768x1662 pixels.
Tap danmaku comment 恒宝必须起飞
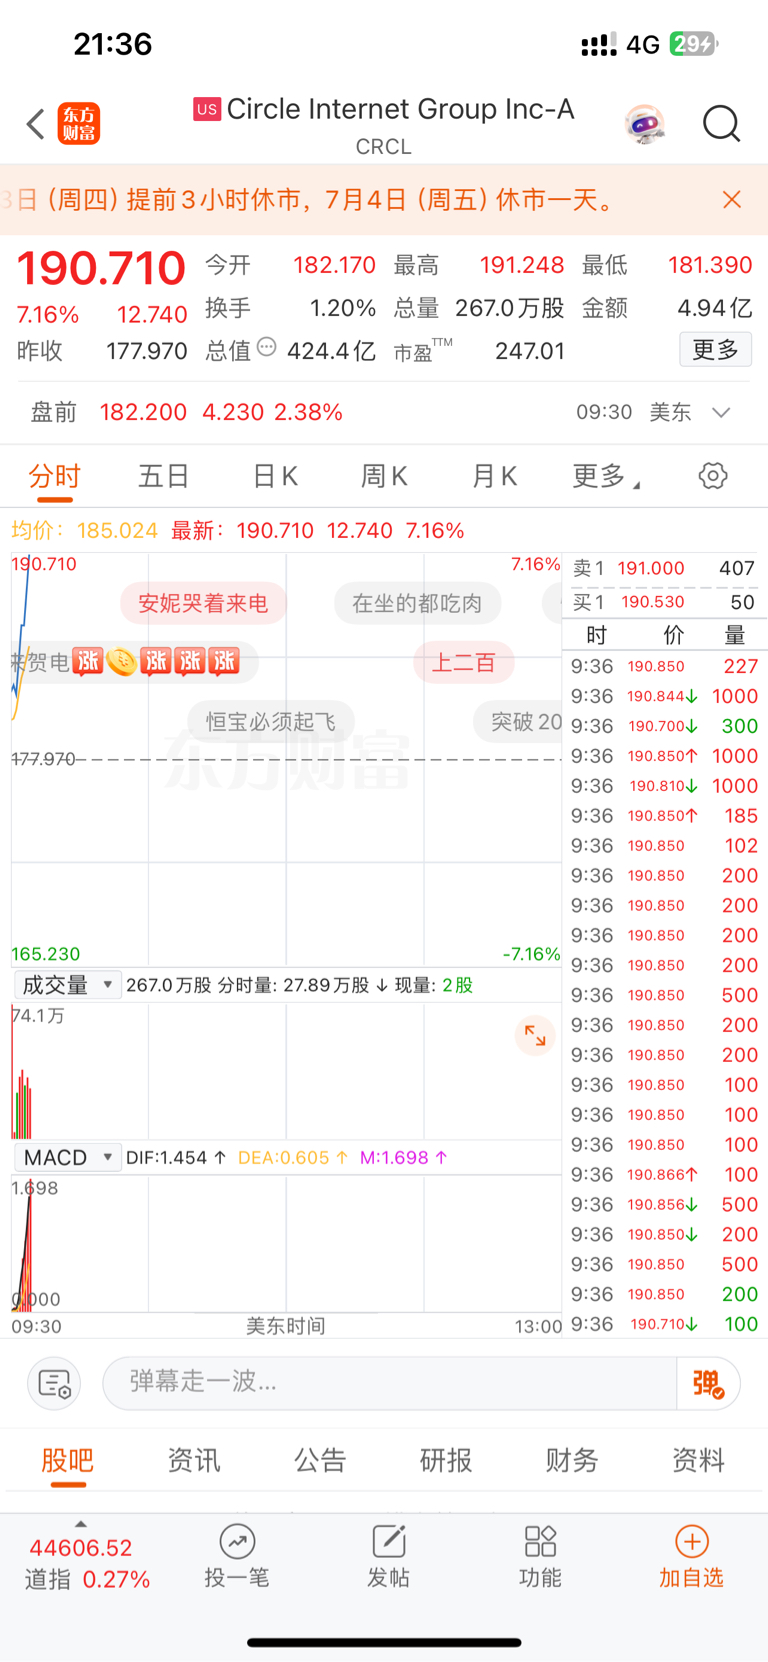[x=271, y=721]
